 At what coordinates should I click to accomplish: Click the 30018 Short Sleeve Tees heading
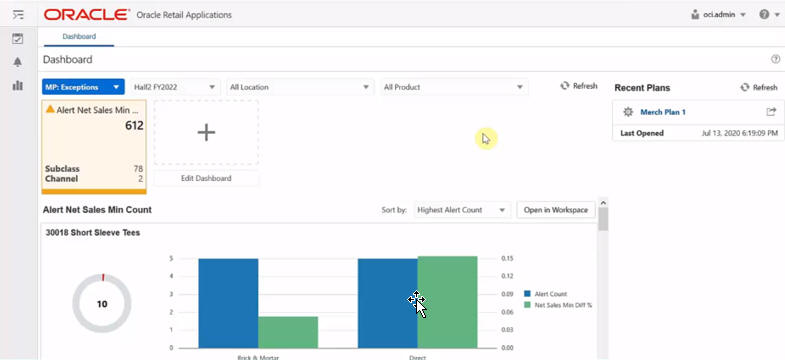click(93, 232)
